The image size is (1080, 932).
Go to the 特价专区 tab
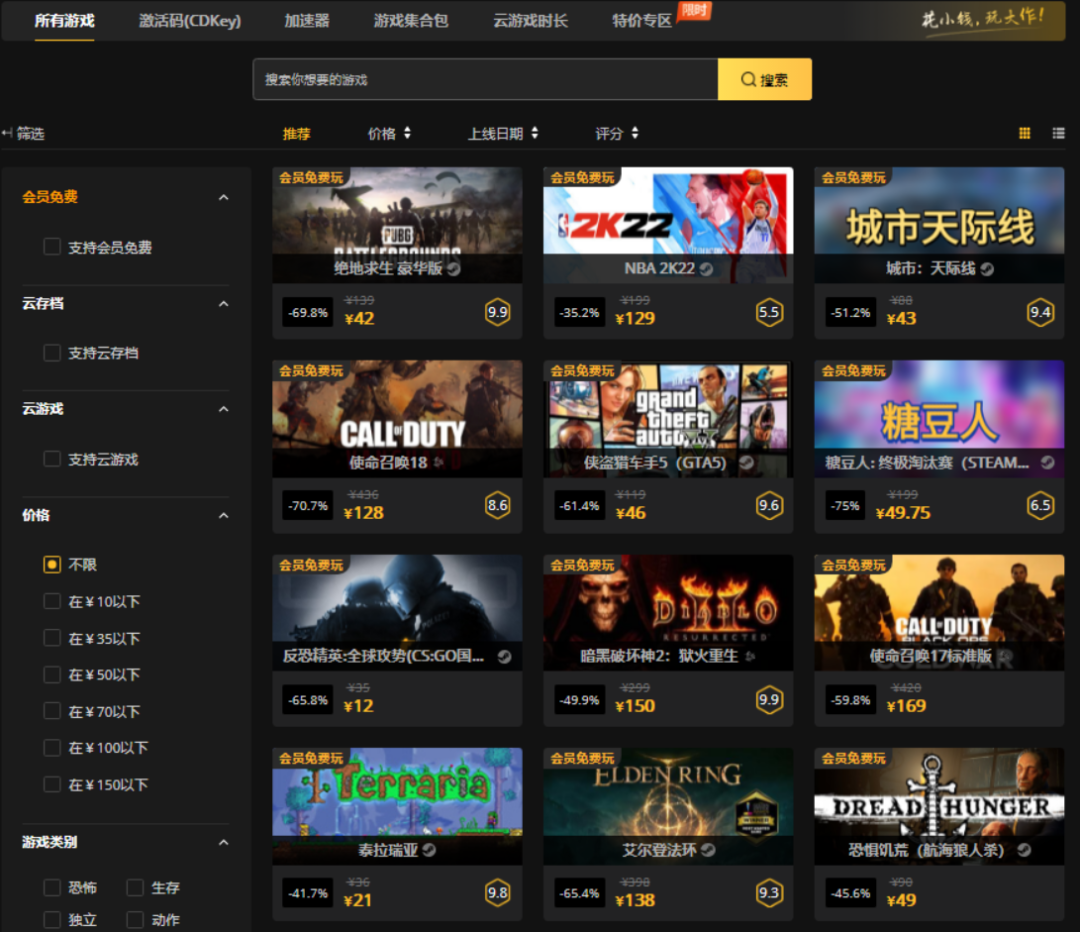coord(641,21)
